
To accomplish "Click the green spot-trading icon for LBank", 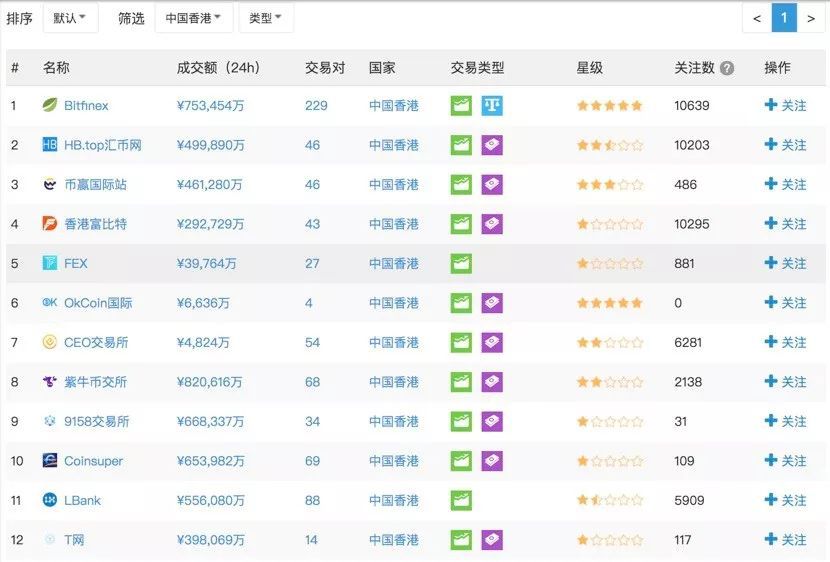I will coord(461,501).
